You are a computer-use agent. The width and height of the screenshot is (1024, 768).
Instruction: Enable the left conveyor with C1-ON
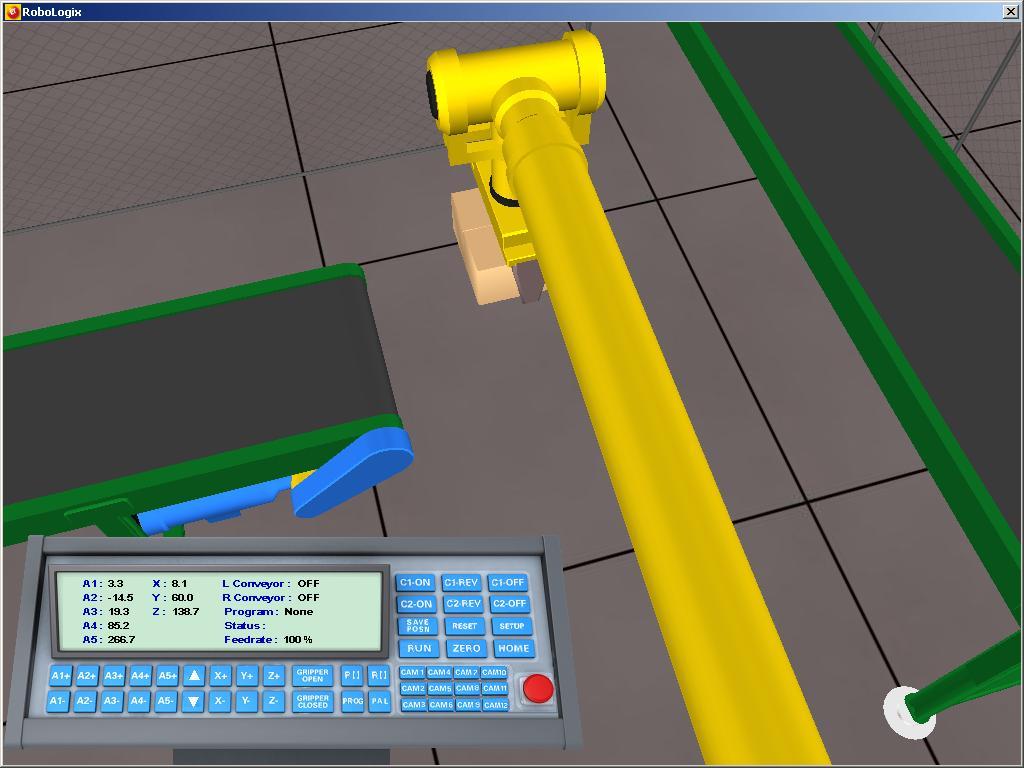pos(415,582)
